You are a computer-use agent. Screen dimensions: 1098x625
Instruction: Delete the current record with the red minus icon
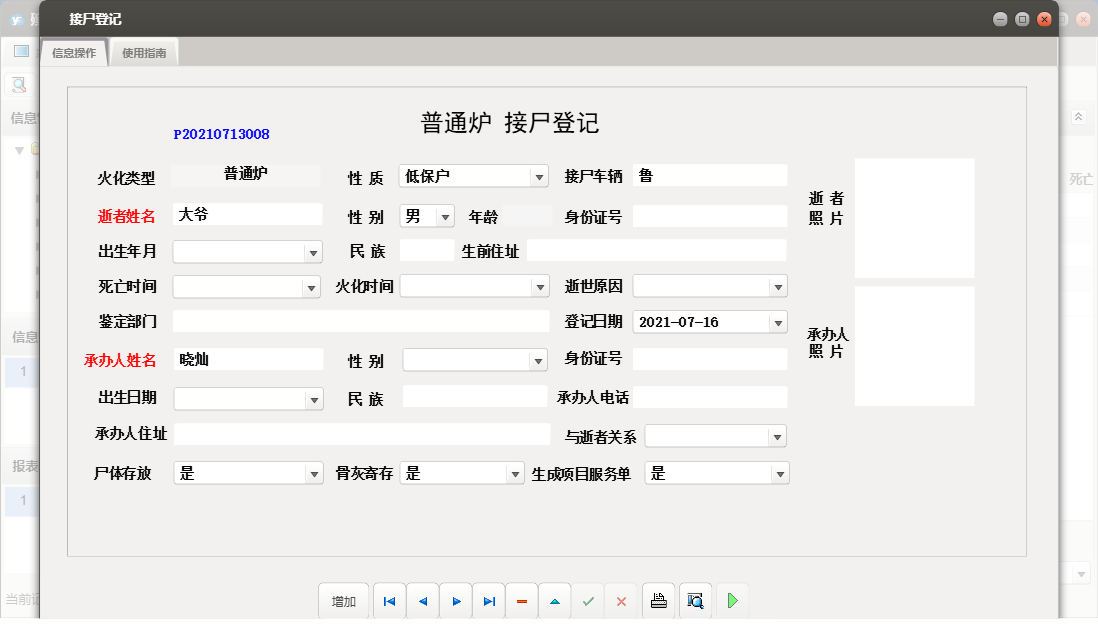pos(521,600)
